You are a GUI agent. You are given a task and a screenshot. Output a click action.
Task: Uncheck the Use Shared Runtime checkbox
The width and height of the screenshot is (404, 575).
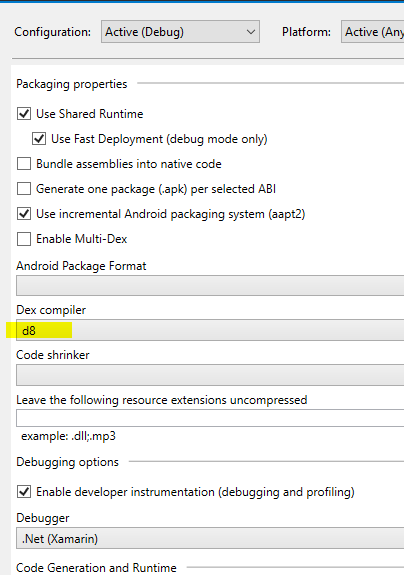[24, 114]
